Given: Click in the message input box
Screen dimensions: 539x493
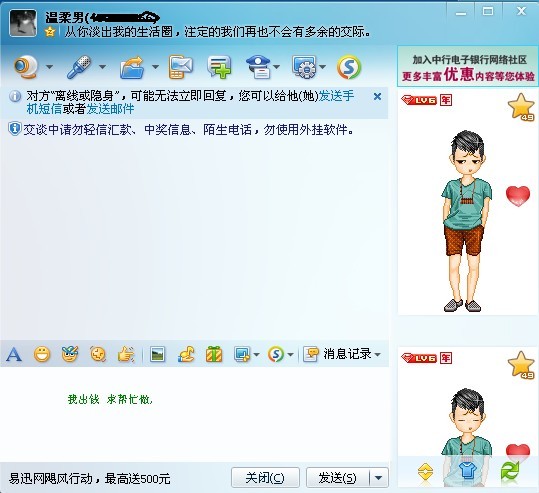Looking at the screenshot, I should click(x=194, y=414).
